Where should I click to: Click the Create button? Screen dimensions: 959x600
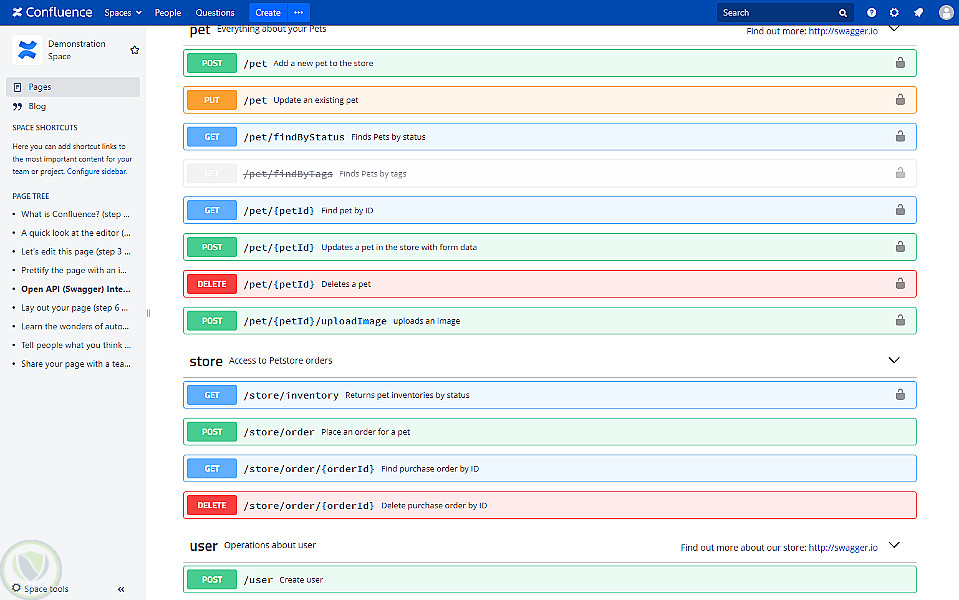[268, 12]
